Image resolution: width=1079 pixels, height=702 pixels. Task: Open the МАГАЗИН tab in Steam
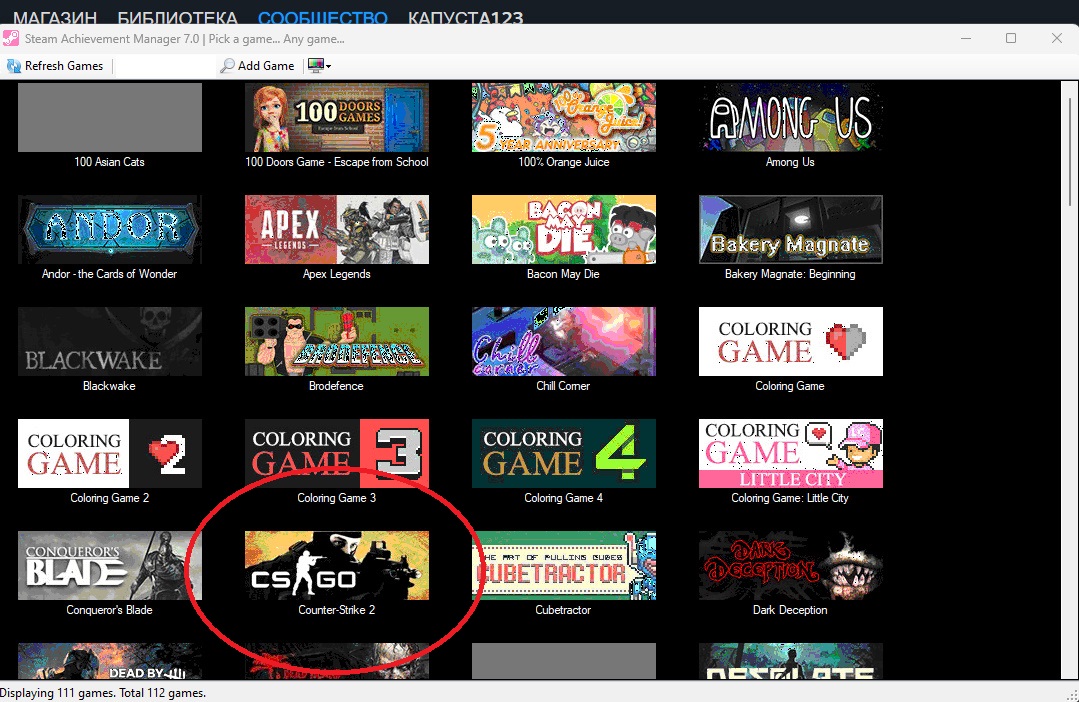pyautogui.click(x=55, y=18)
